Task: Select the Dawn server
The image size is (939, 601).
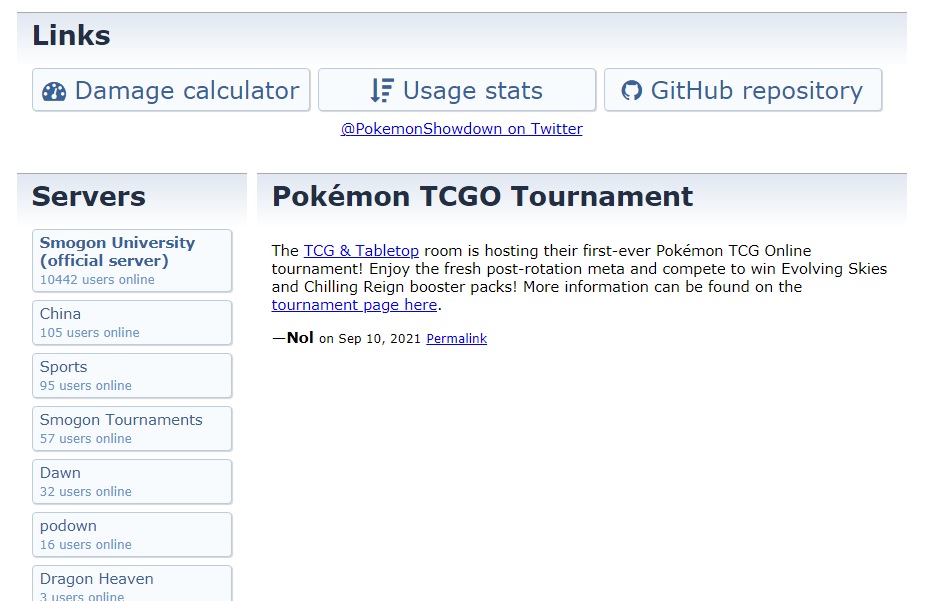Action: (132, 482)
